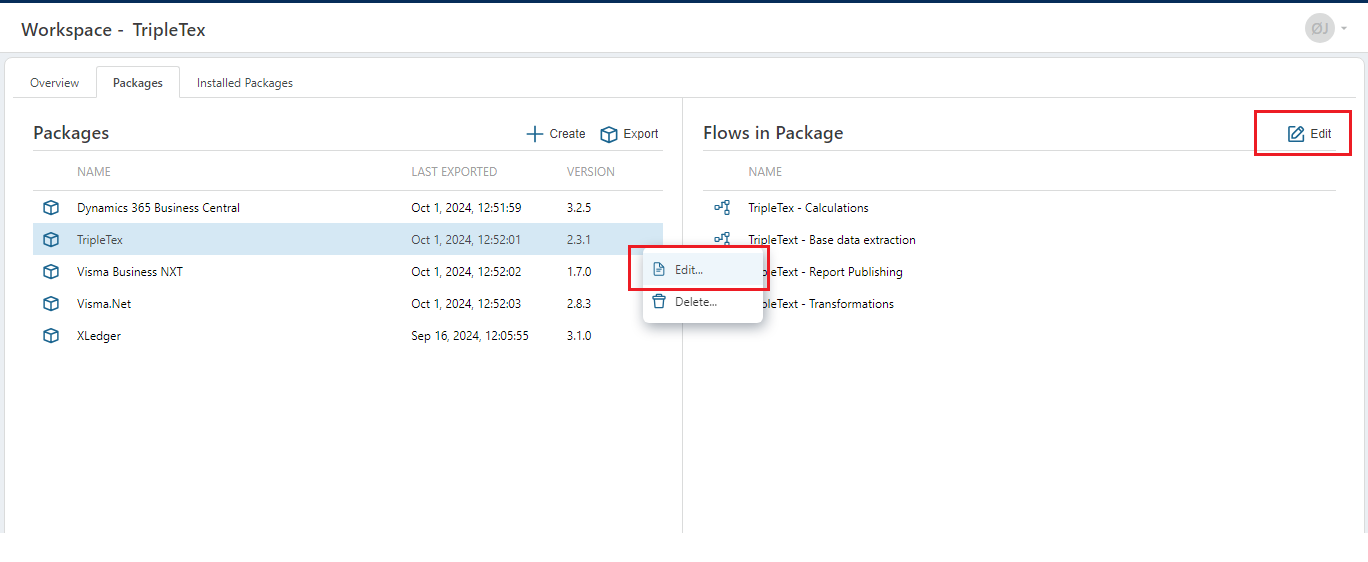The height and width of the screenshot is (562, 1368).
Task: Click the flow icon beside TripleTex - Calculations
Action: (722, 208)
